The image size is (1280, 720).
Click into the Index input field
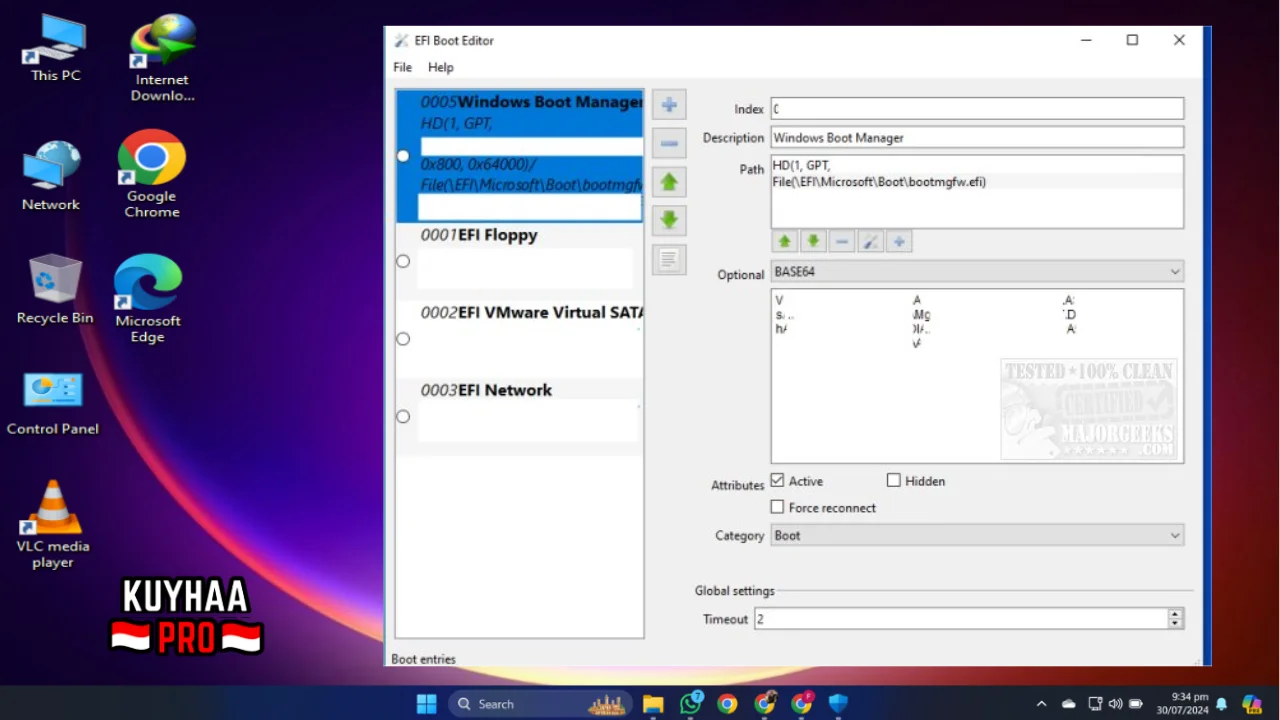[x=977, y=109]
